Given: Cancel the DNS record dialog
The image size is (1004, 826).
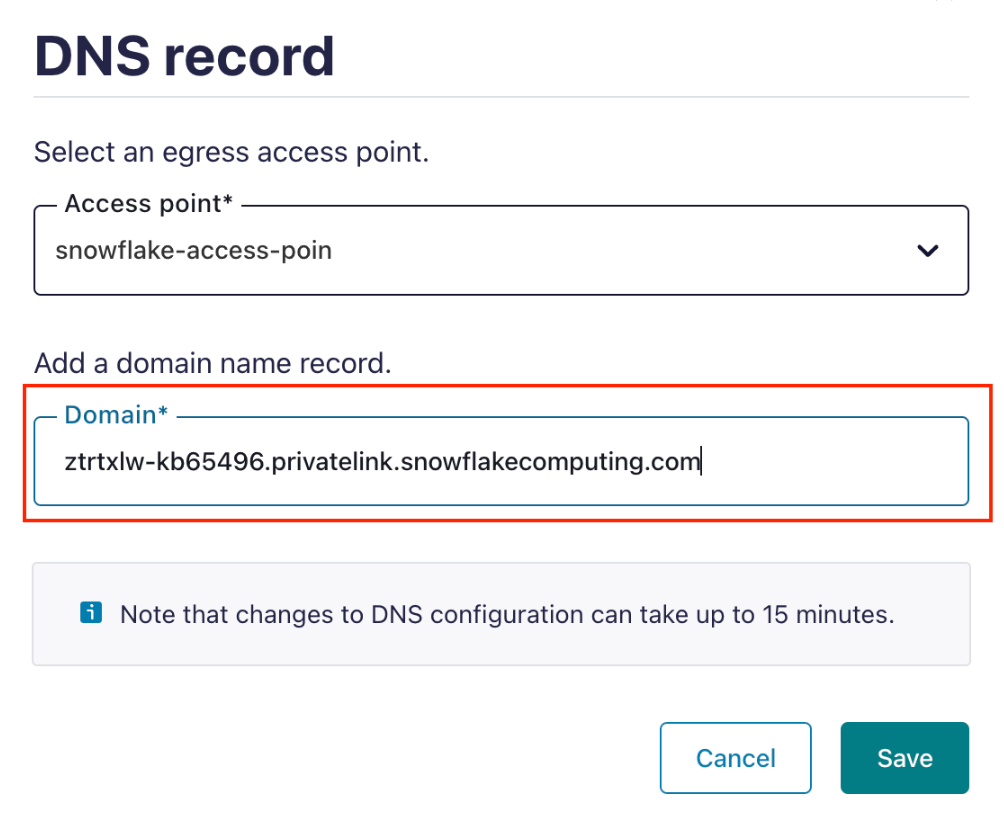Looking at the screenshot, I should click(735, 757).
